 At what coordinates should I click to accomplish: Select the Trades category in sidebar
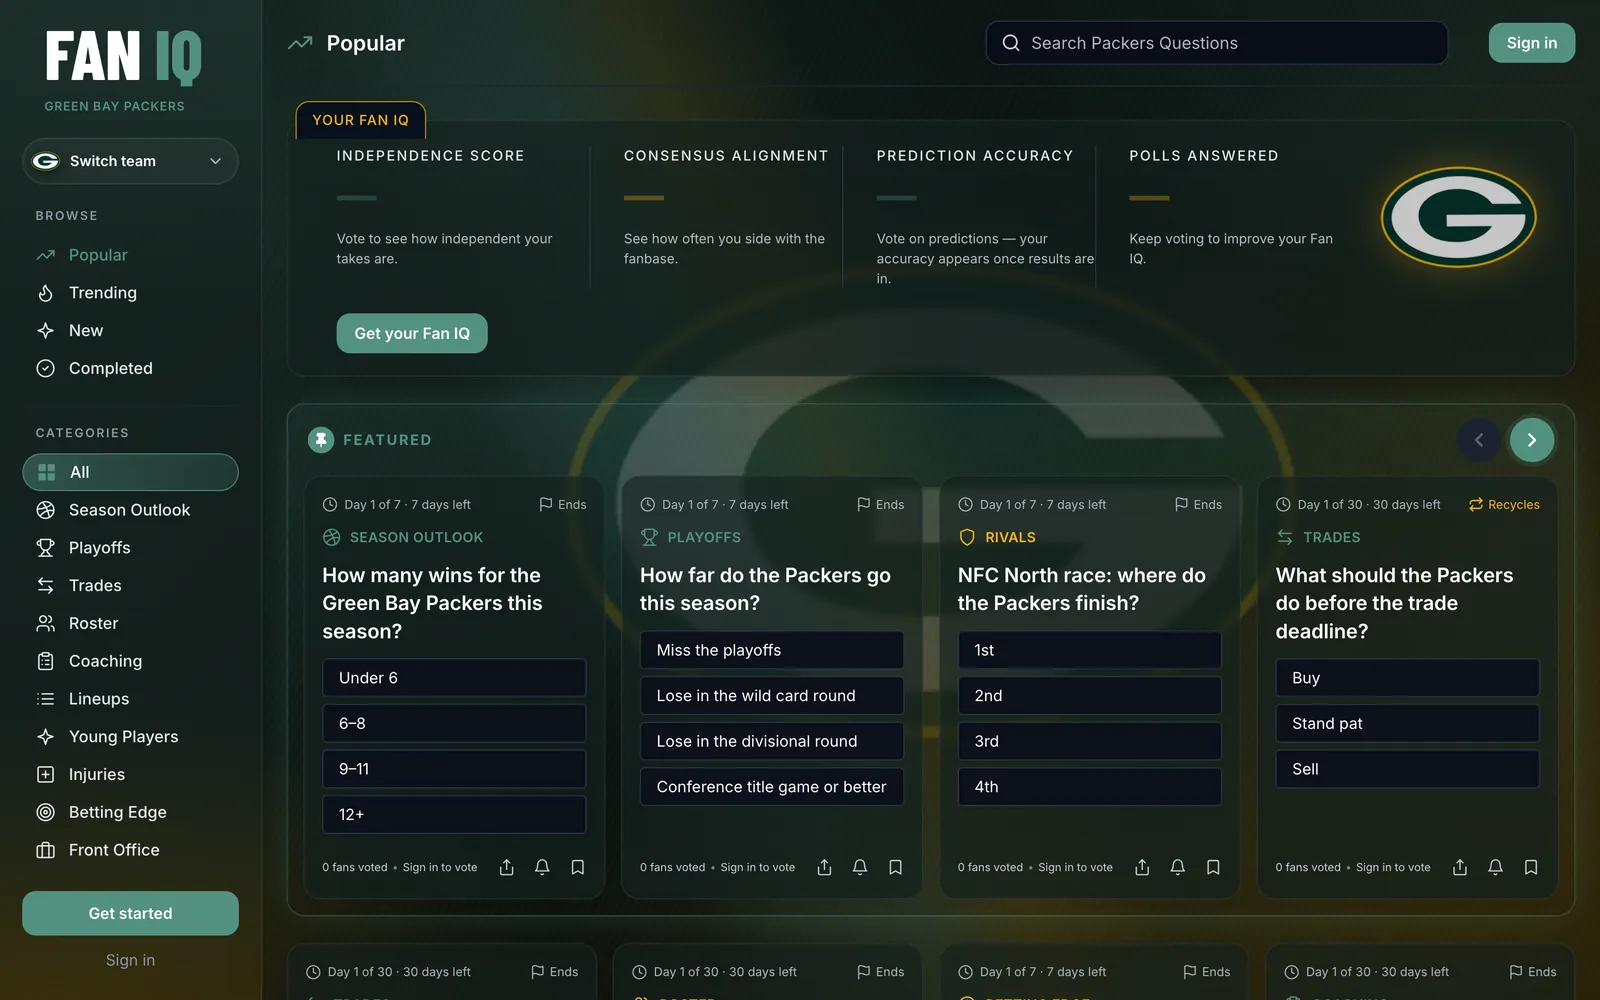coord(130,586)
